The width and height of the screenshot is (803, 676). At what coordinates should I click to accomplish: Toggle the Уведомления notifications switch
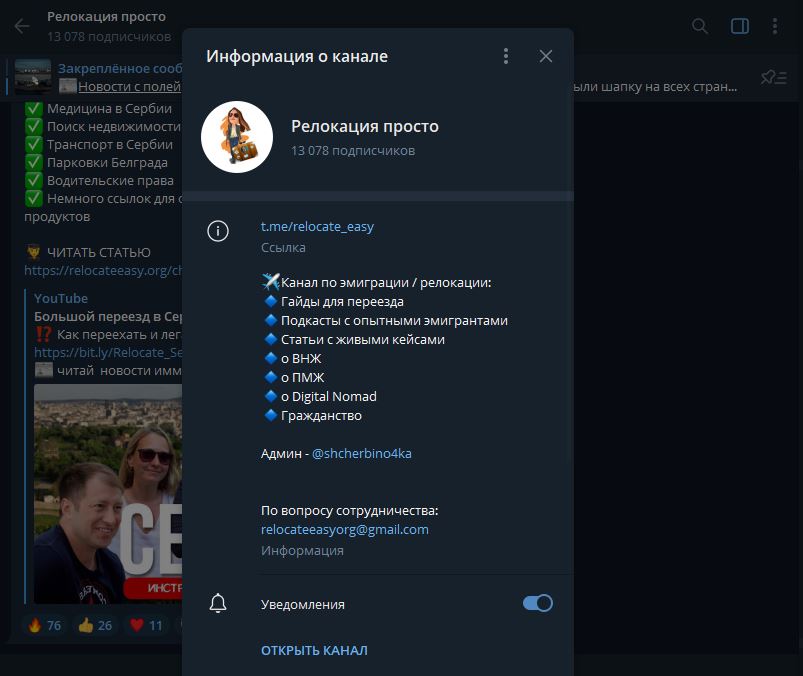[537, 602]
